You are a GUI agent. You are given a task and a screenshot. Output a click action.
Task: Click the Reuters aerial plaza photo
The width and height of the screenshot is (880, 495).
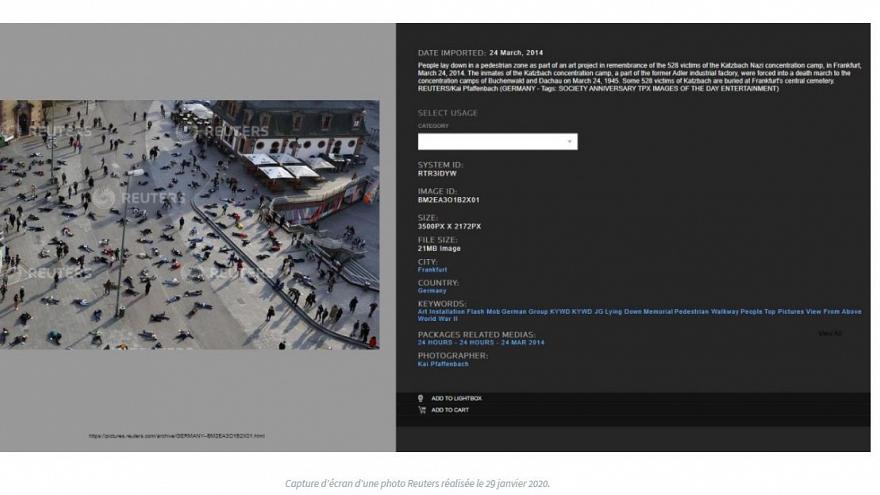[x=190, y=224]
